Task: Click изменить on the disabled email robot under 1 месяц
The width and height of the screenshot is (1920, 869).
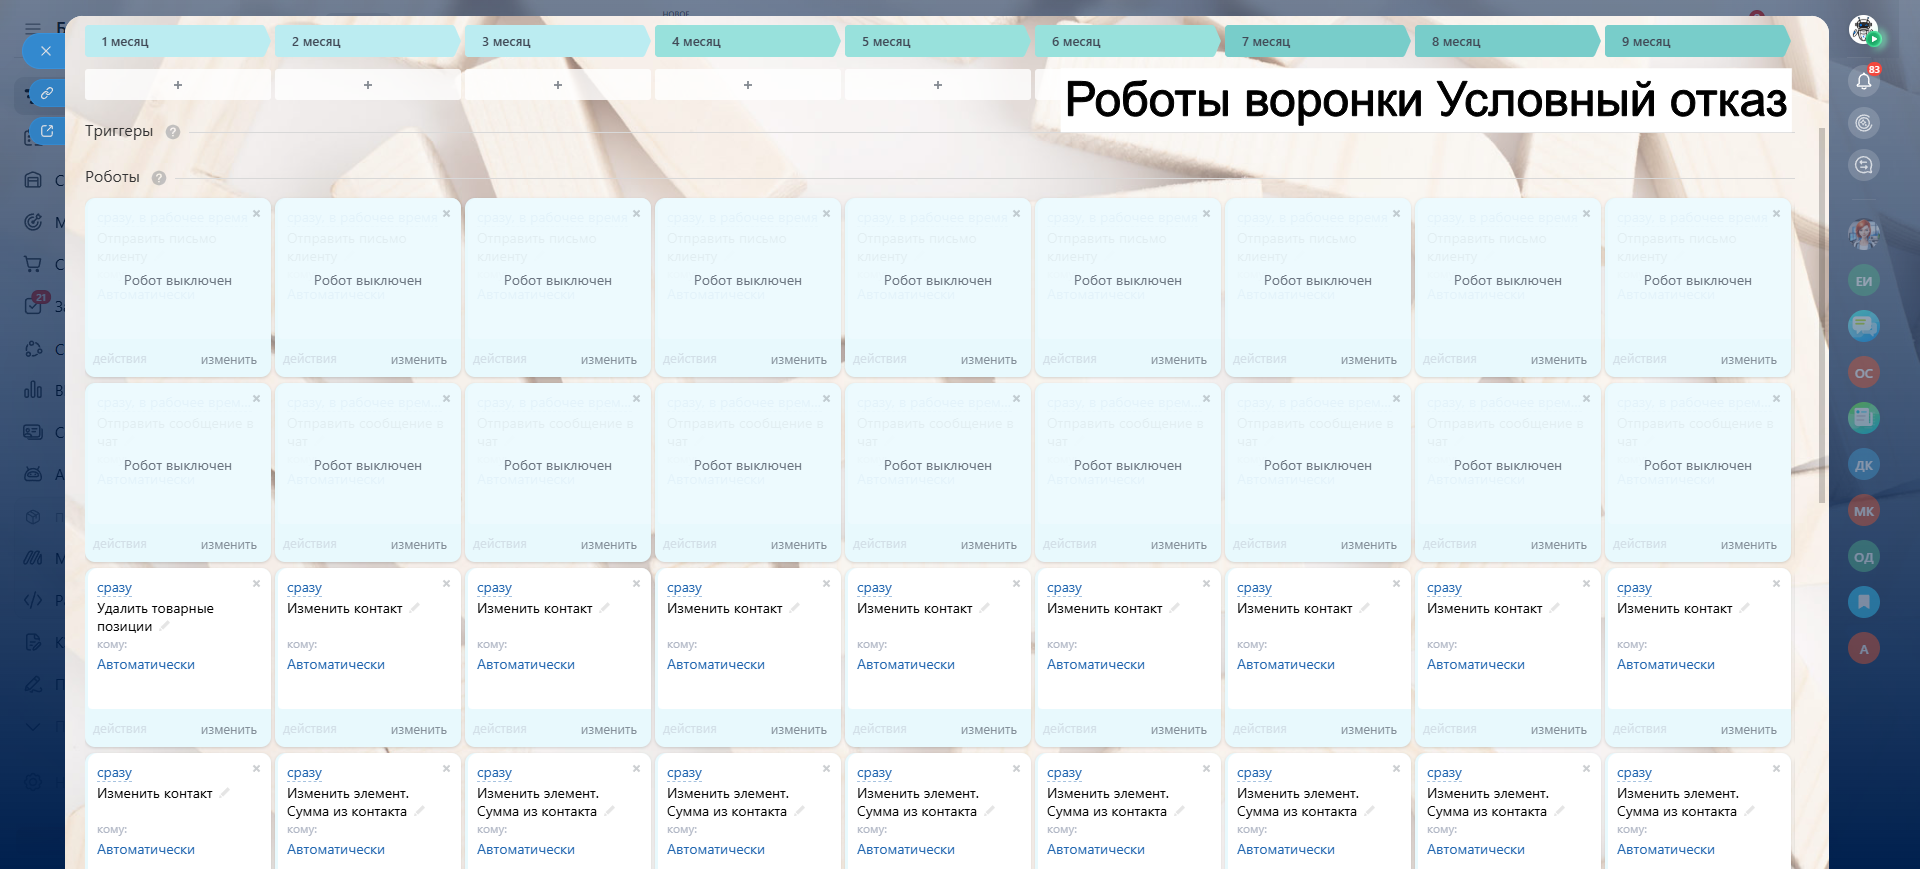Action: pyautogui.click(x=229, y=360)
